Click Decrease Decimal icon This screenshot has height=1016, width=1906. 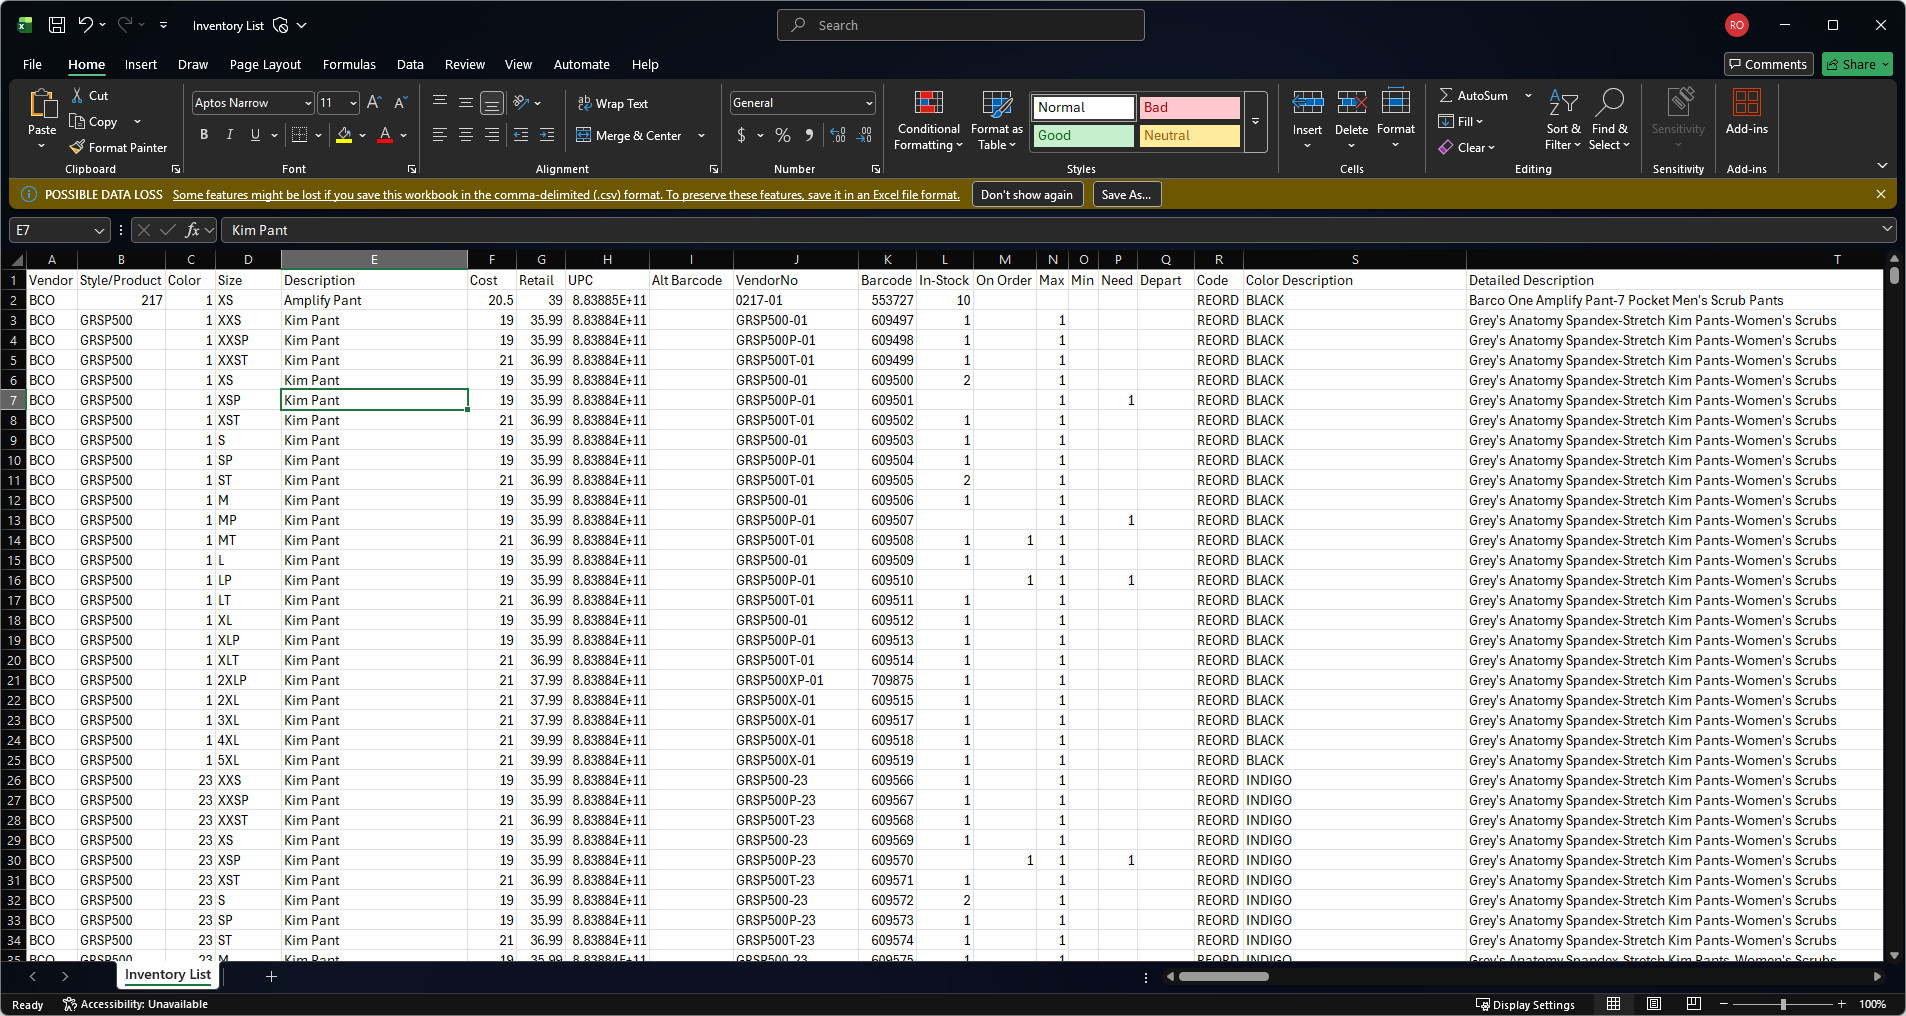point(864,135)
